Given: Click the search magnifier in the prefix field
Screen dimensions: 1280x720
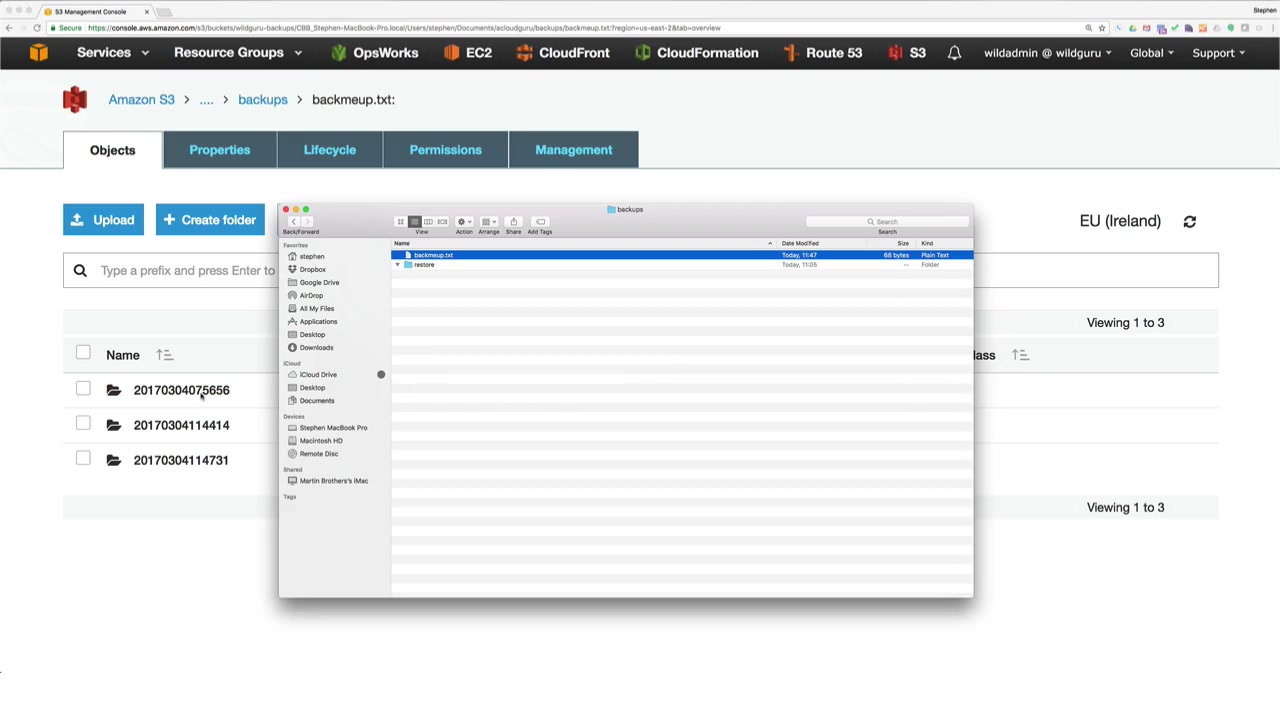Looking at the screenshot, I should click(x=80, y=270).
